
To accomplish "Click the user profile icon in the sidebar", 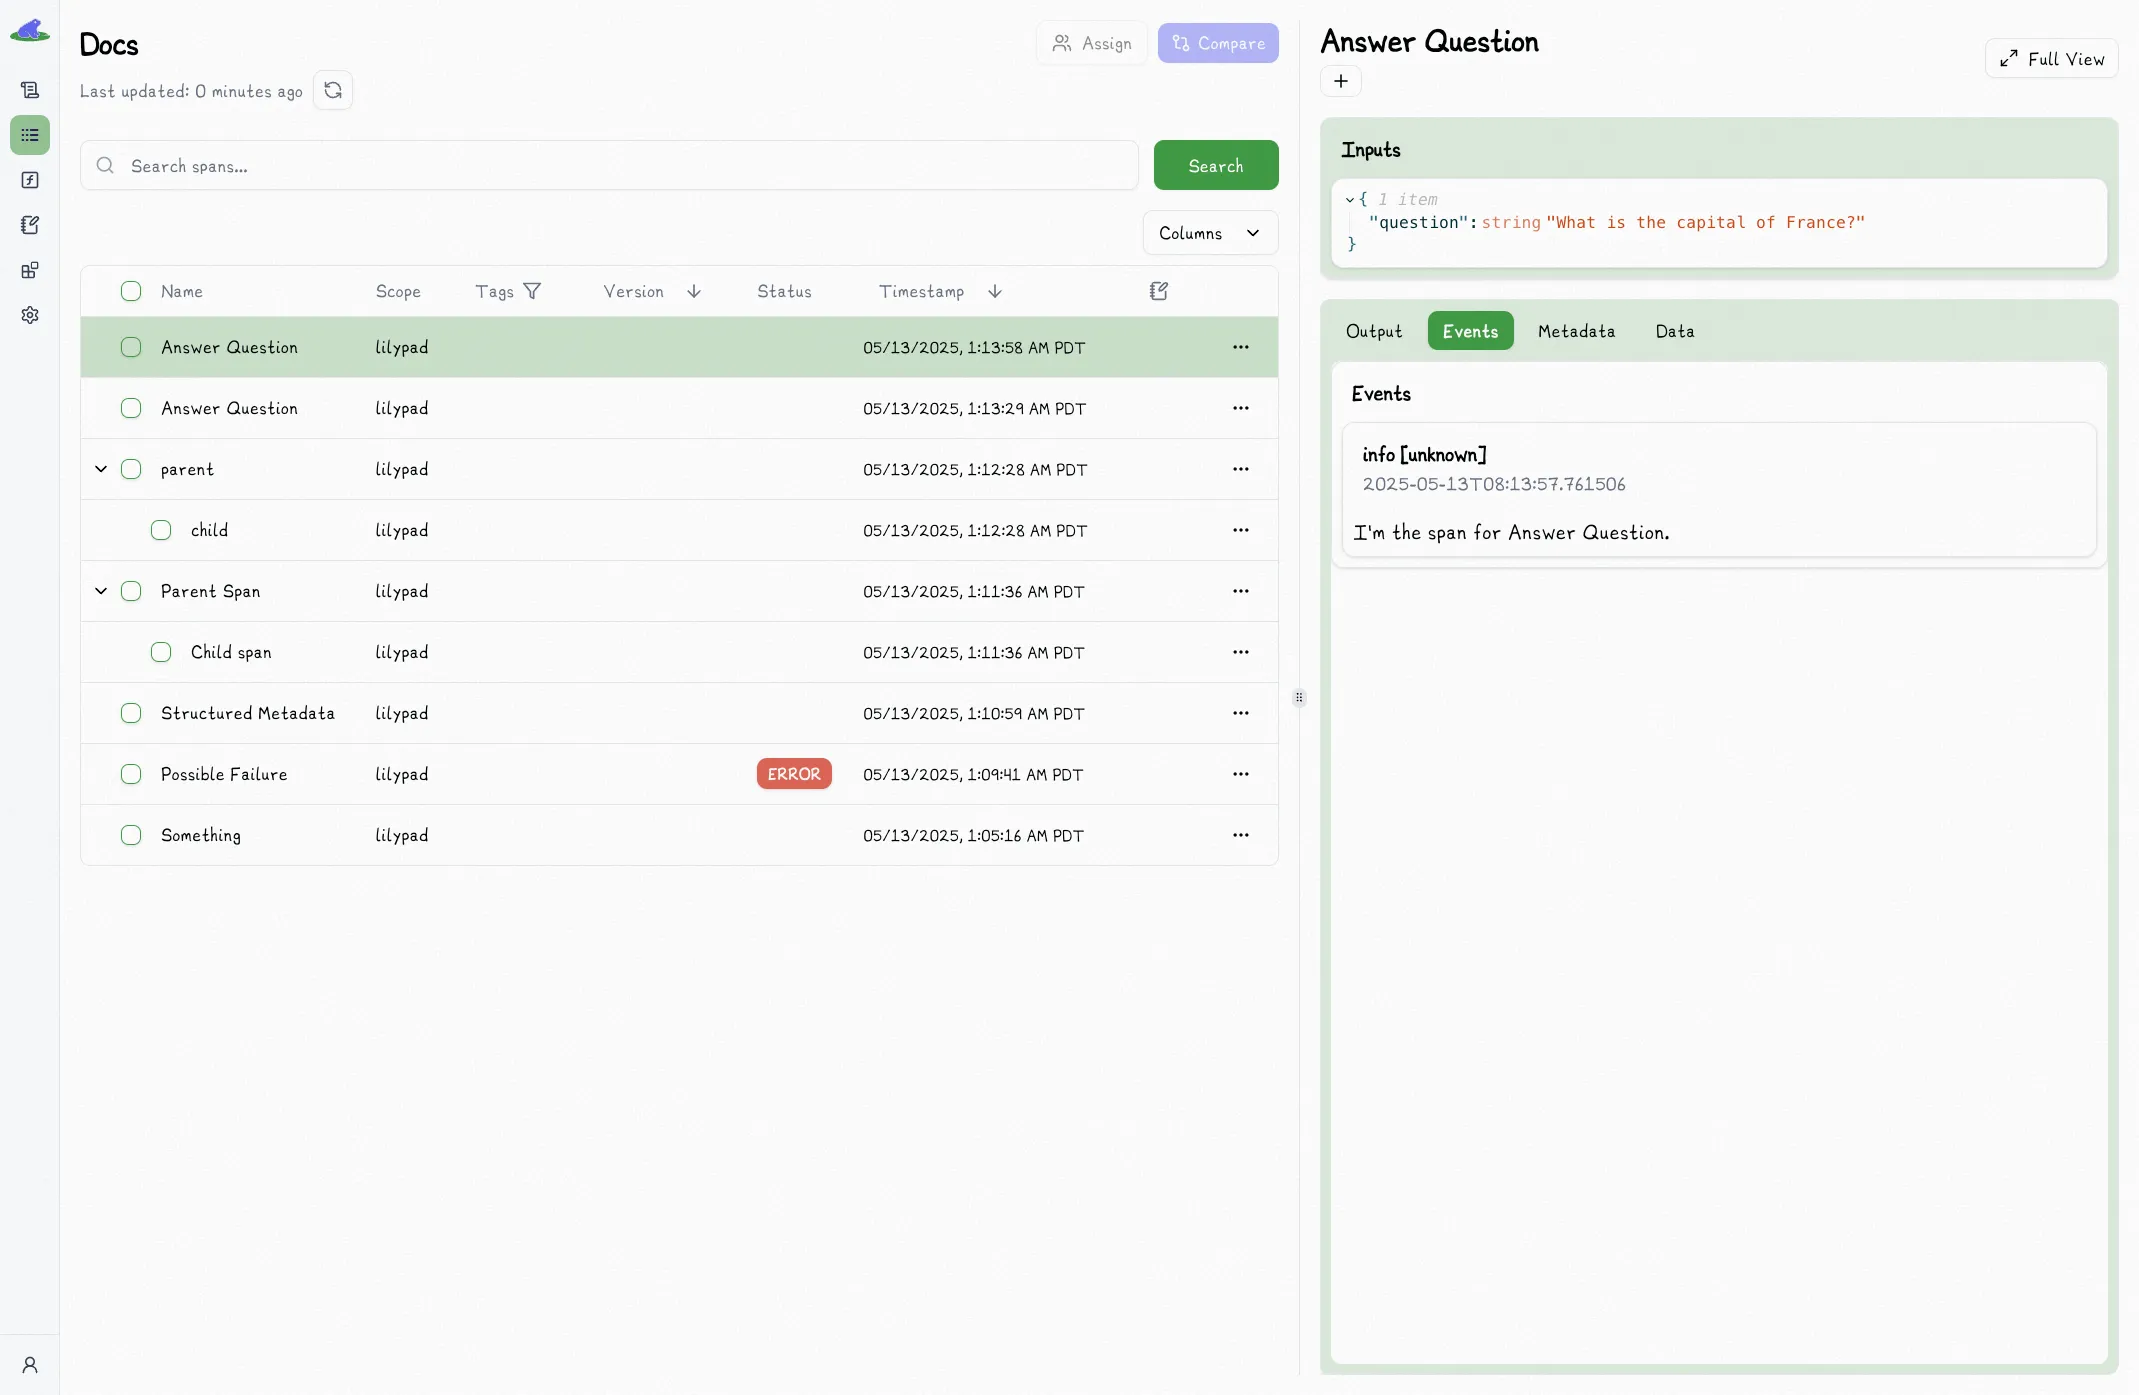I will click(x=30, y=1365).
